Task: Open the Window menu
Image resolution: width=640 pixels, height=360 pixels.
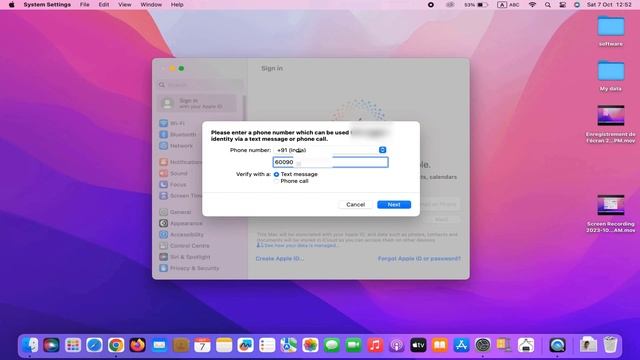Action: click(x=151, y=5)
